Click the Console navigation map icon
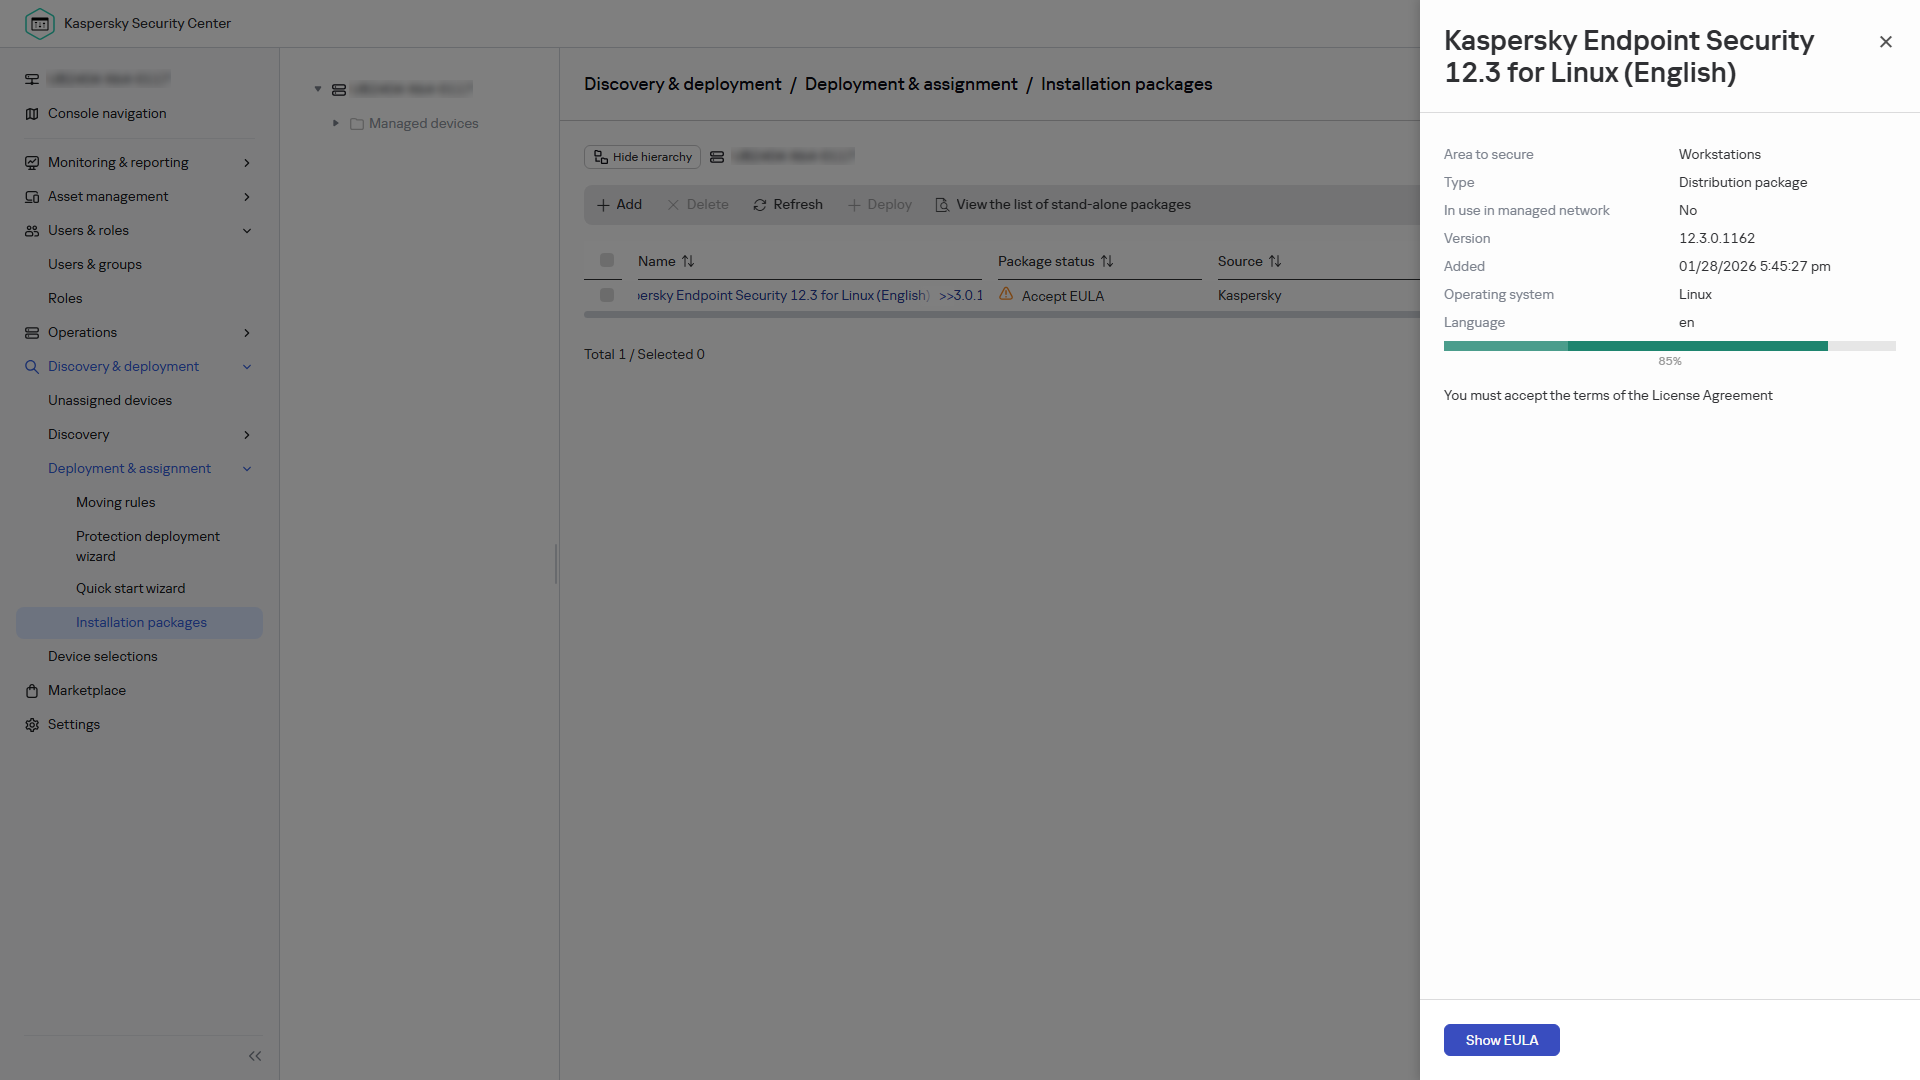This screenshot has width=1920, height=1080. (32, 114)
